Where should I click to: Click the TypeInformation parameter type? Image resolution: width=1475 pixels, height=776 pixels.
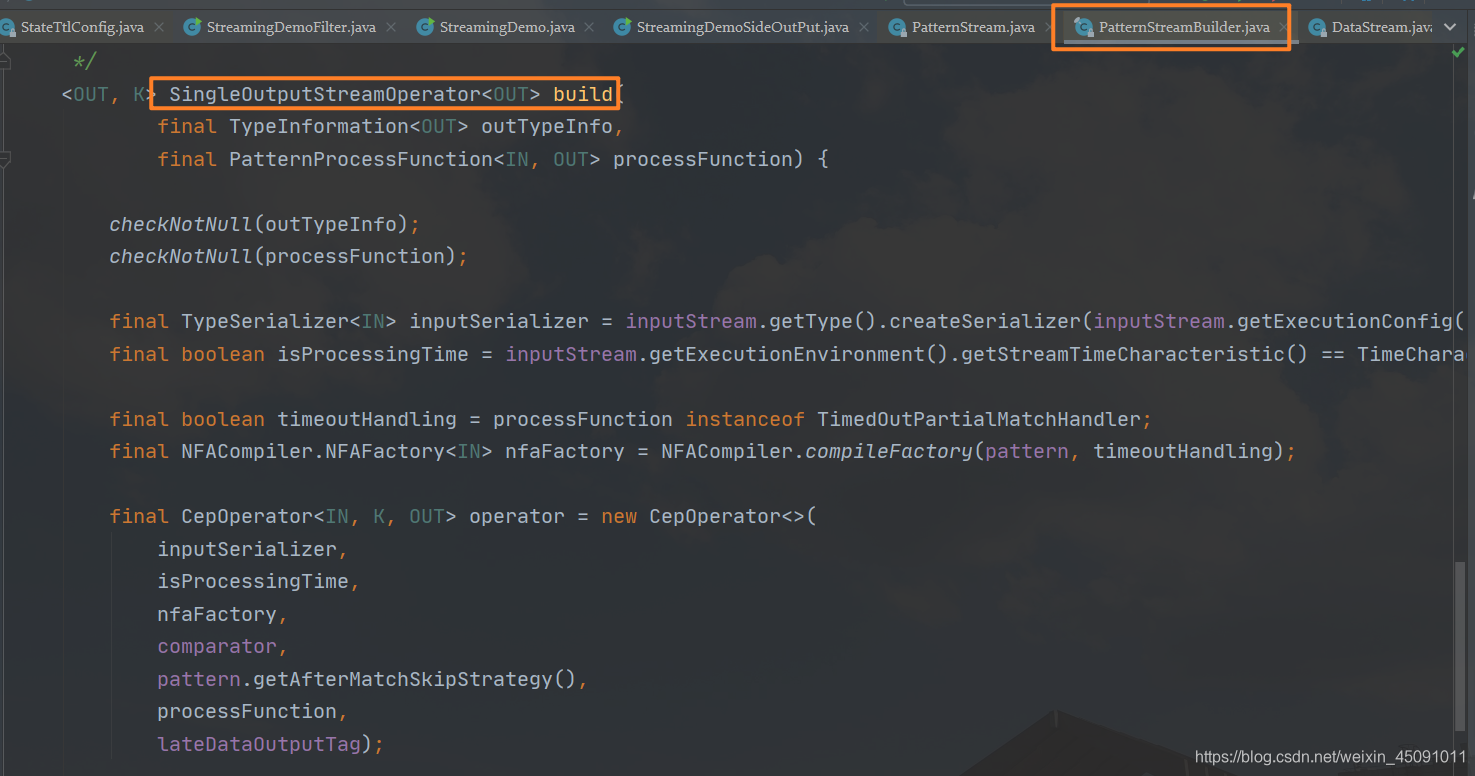coord(319,127)
